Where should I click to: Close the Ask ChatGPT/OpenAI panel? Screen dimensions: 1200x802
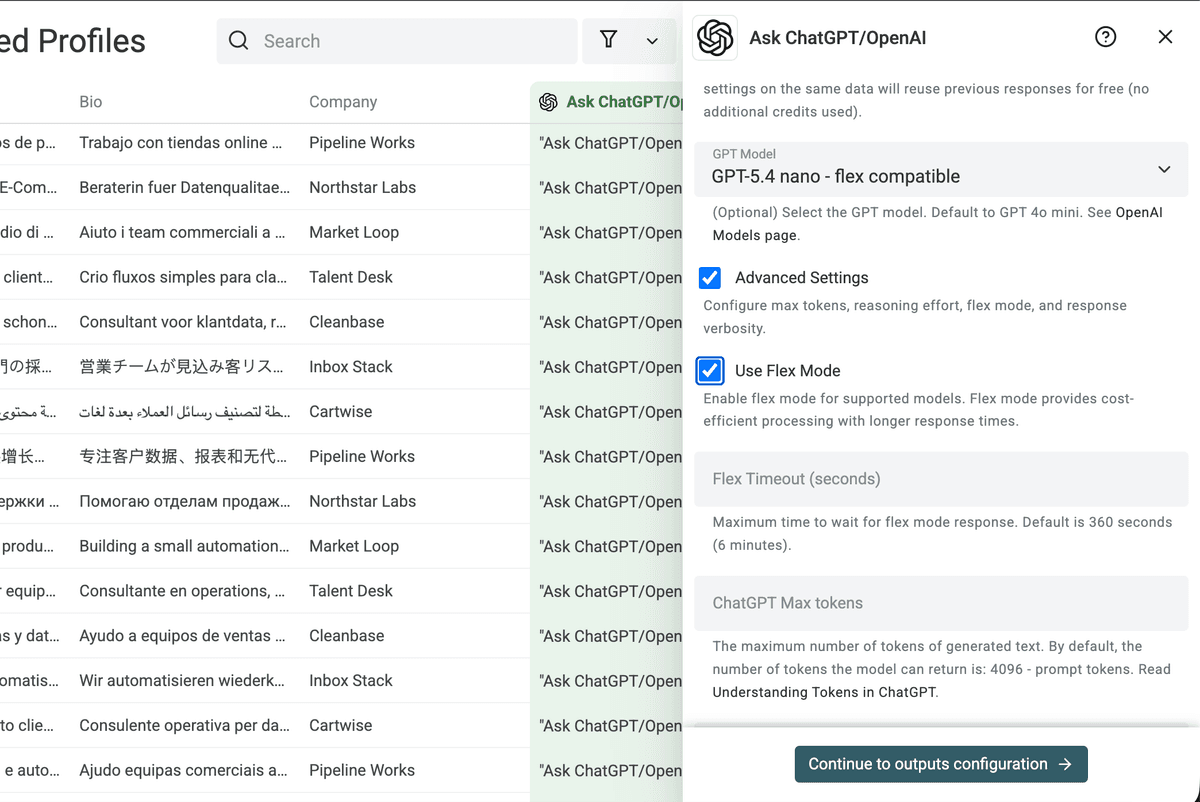[x=1165, y=37]
